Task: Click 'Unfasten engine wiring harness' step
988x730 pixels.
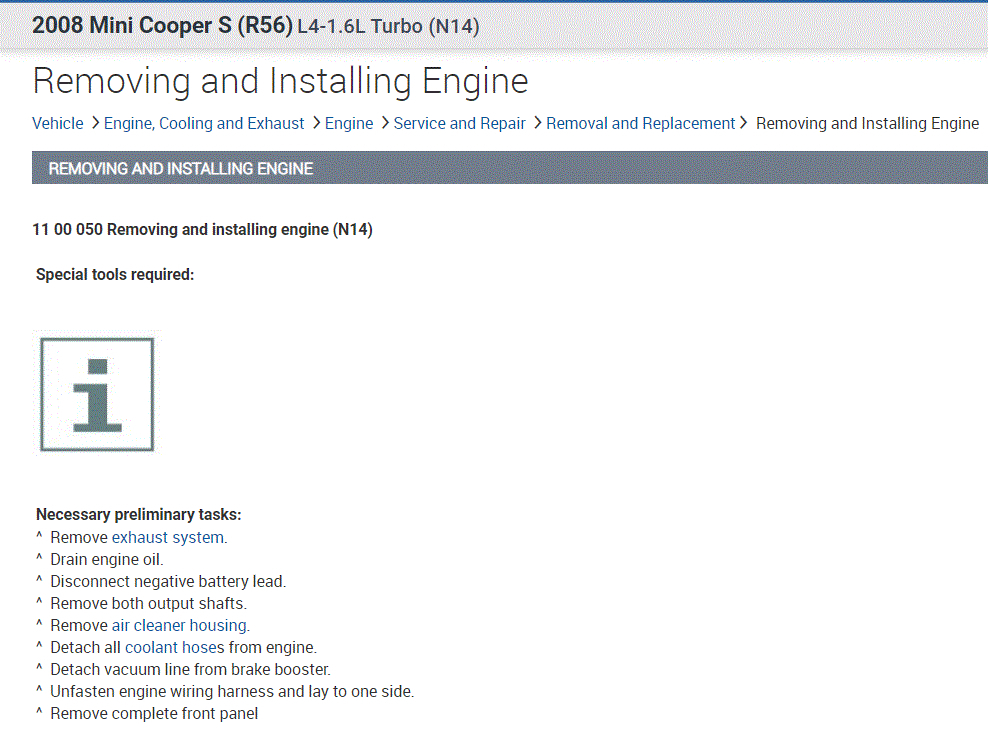Action: 232,692
